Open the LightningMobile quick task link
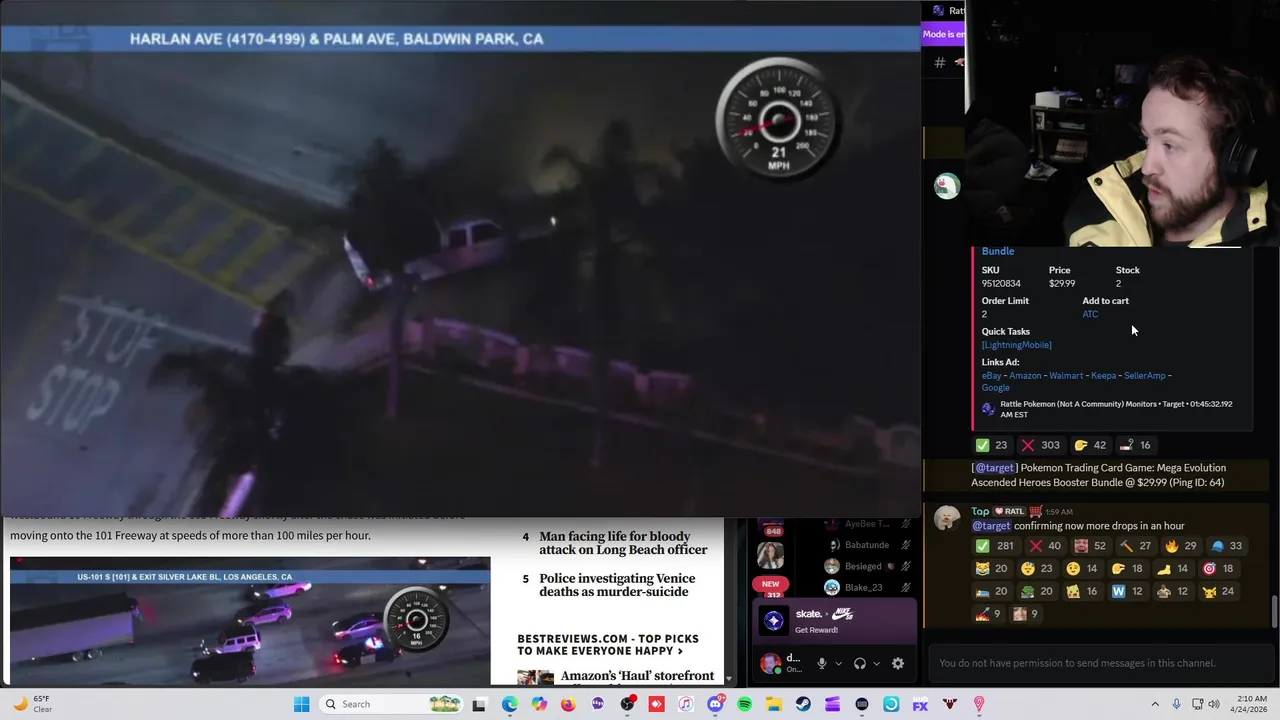This screenshot has height=720, width=1280. click(1016, 345)
